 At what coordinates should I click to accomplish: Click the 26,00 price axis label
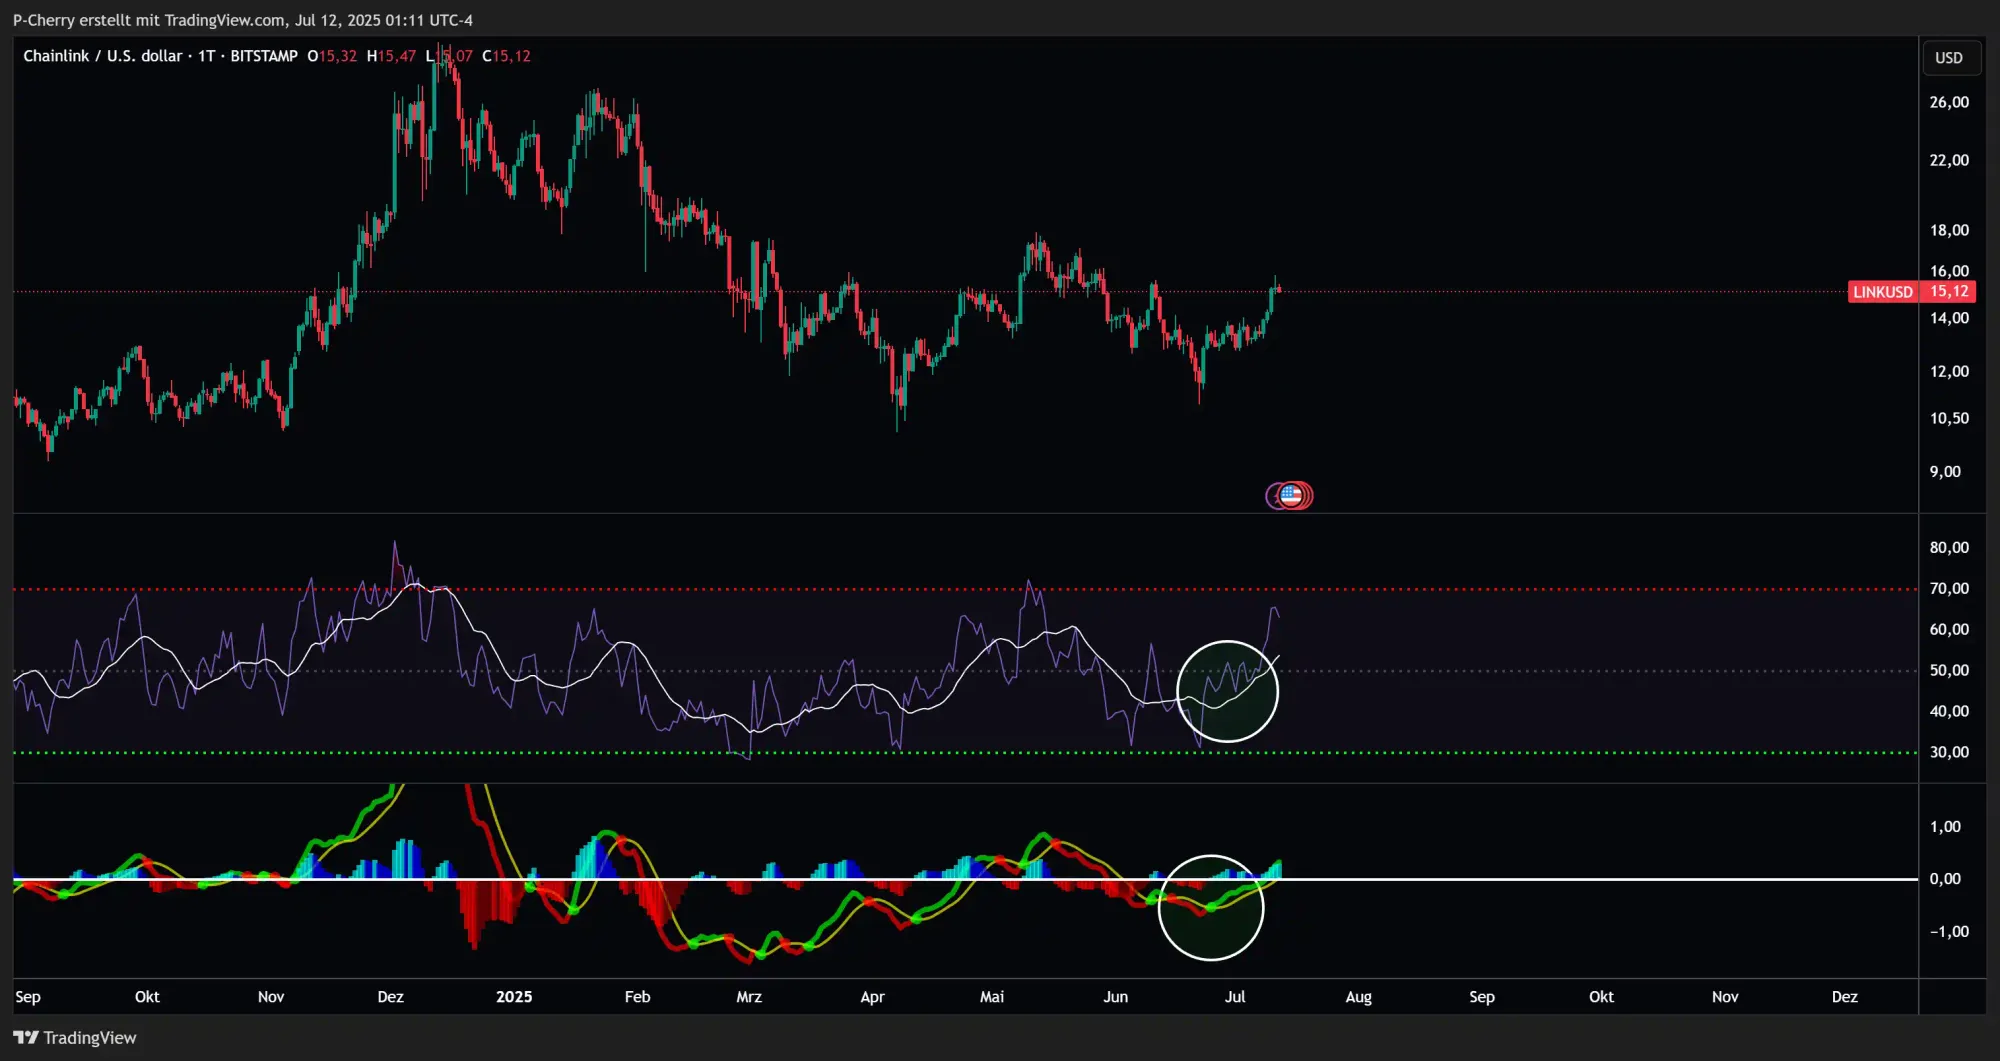pyautogui.click(x=1949, y=102)
